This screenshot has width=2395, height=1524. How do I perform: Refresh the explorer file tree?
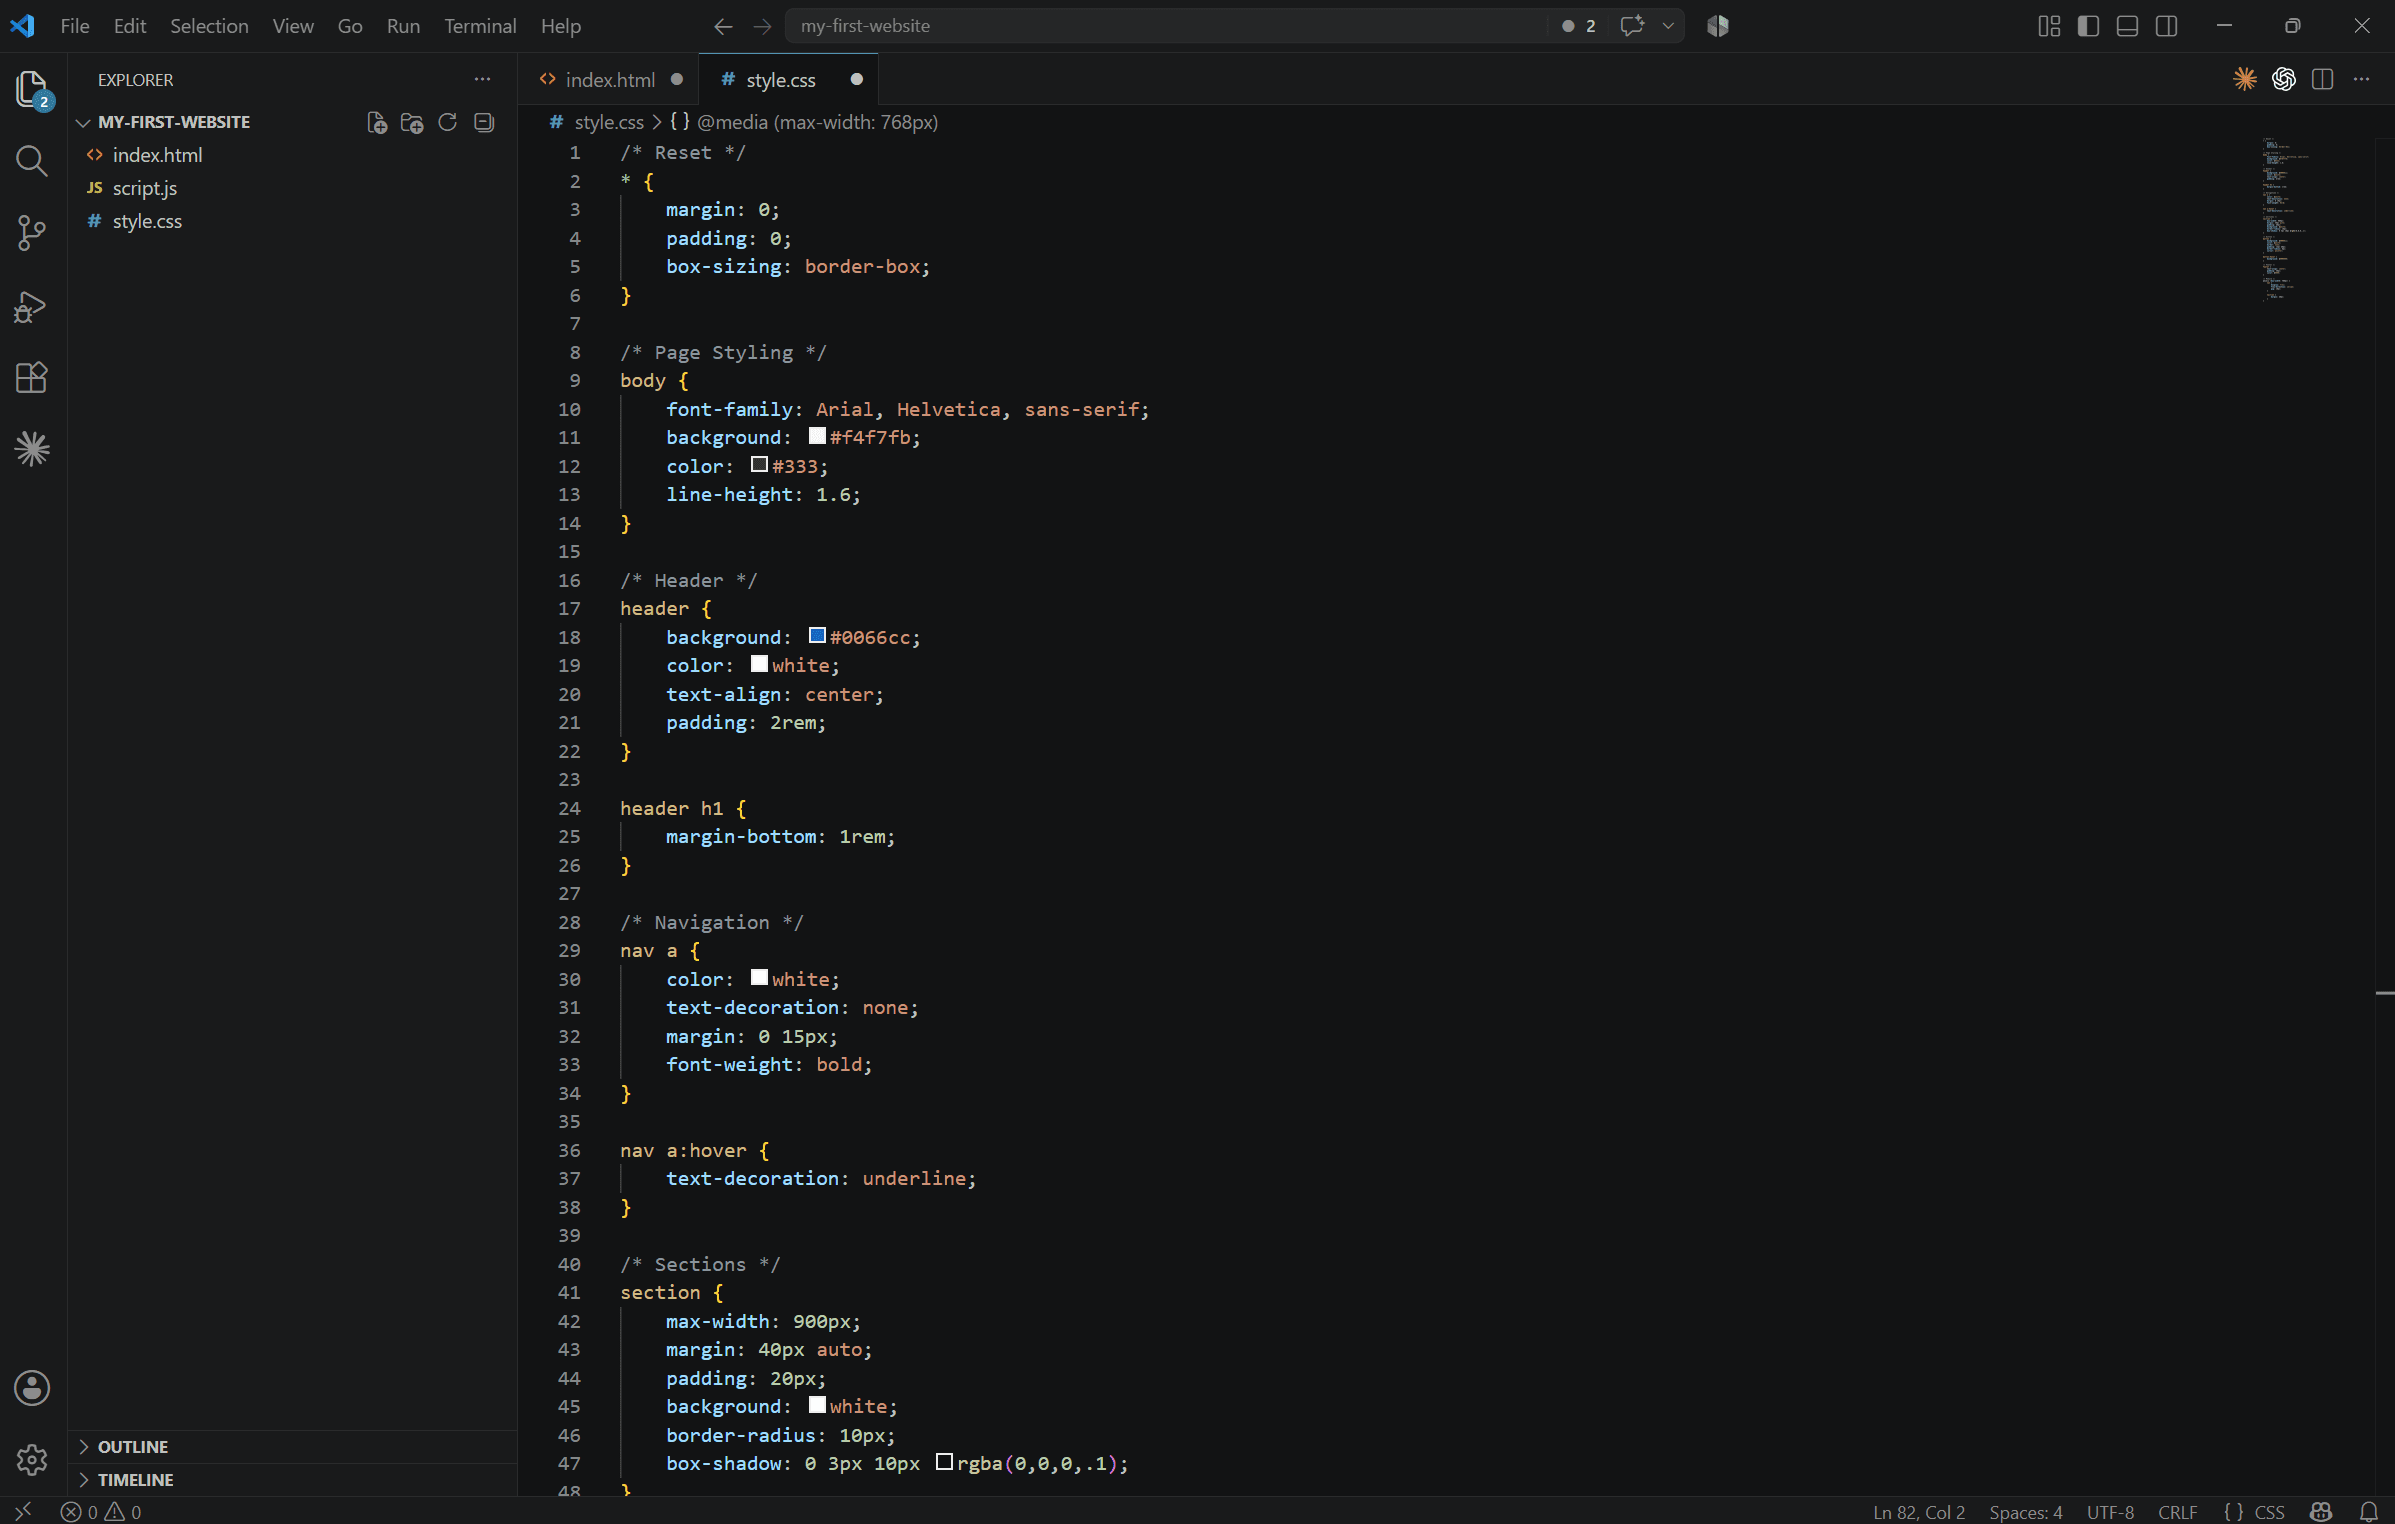(448, 122)
